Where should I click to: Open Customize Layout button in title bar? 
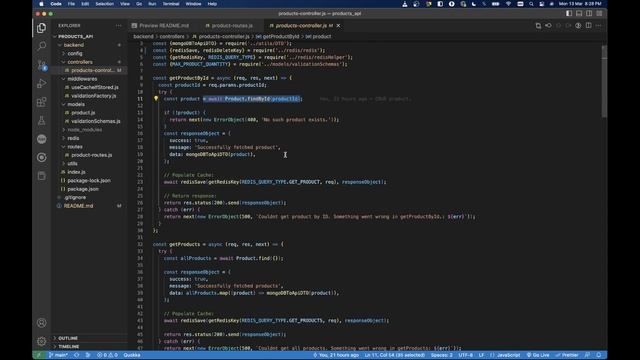(x=599, y=13)
